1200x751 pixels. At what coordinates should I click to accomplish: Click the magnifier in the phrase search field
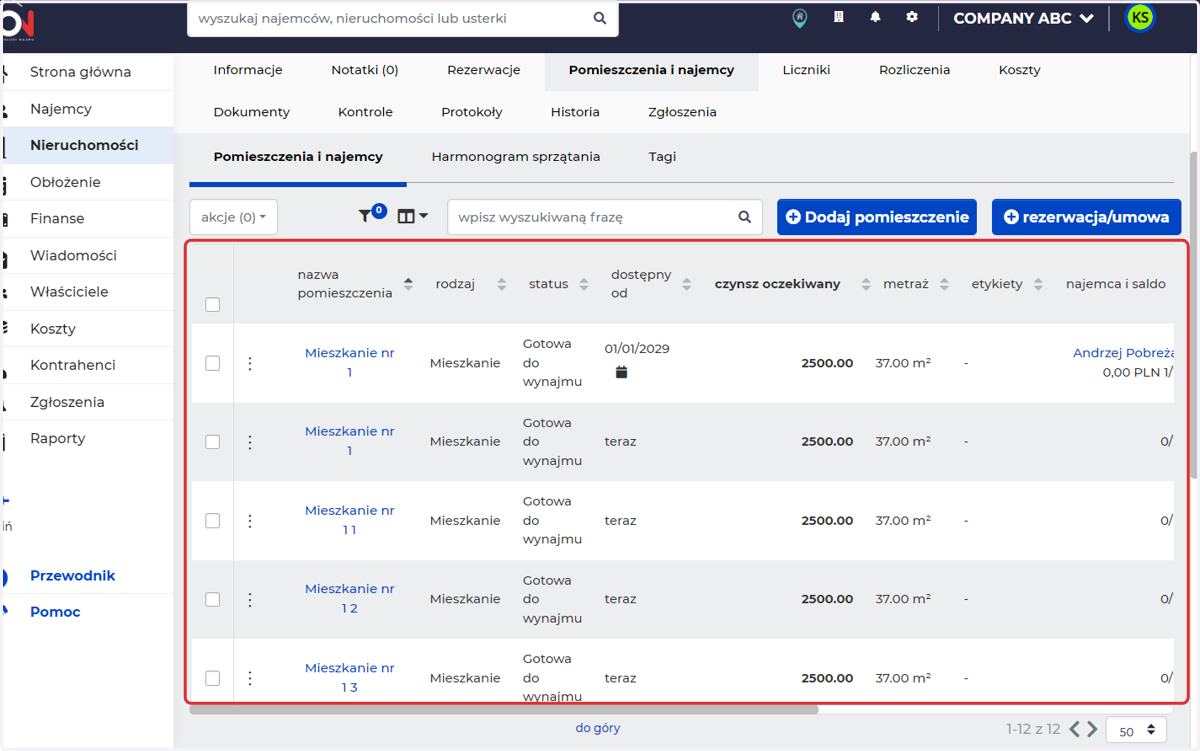(744, 217)
